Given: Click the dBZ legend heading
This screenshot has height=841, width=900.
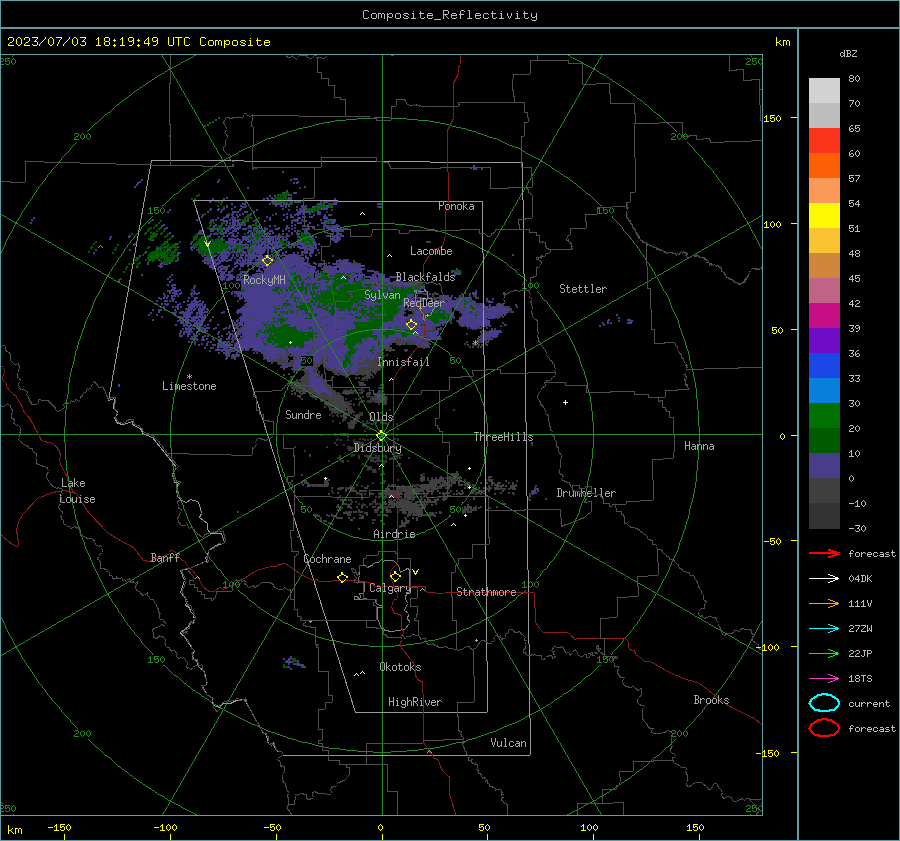Looking at the screenshot, I should pyautogui.click(x=848, y=53).
